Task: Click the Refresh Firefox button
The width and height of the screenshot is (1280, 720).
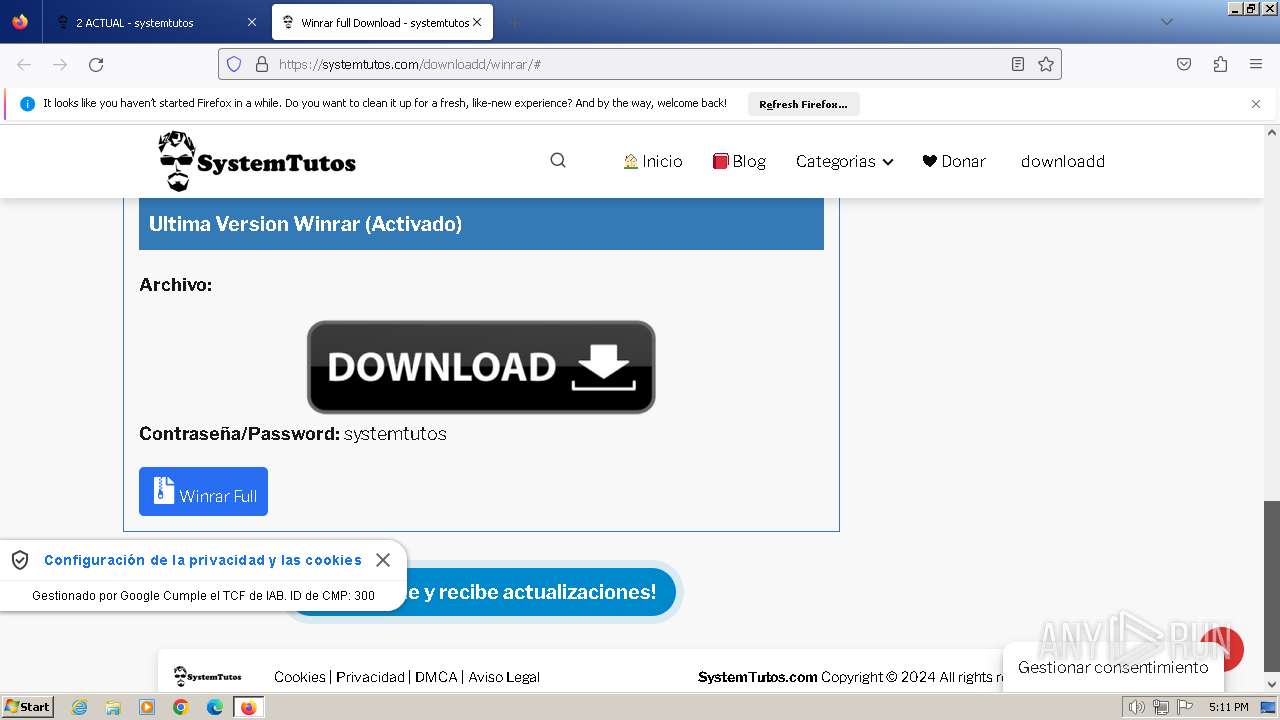Action: click(803, 104)
